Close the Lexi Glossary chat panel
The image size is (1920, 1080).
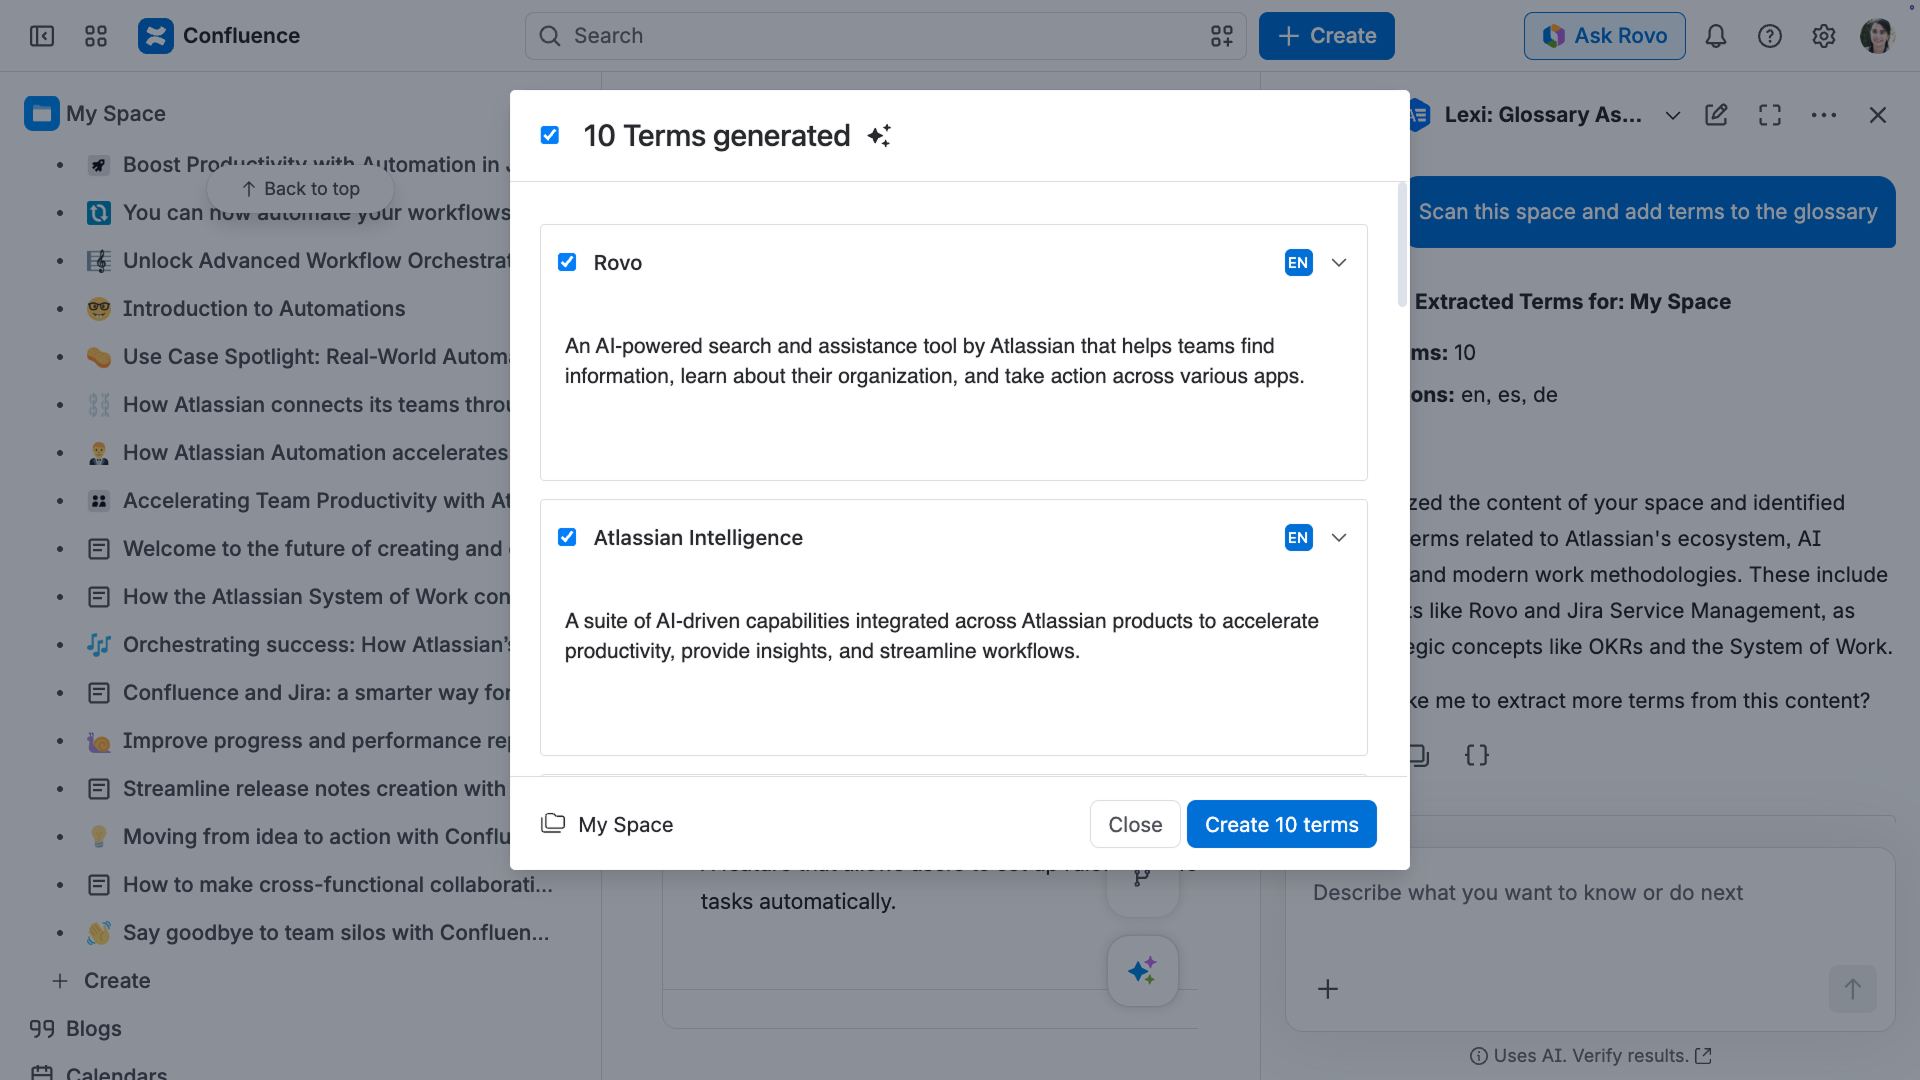point(1878,115)
